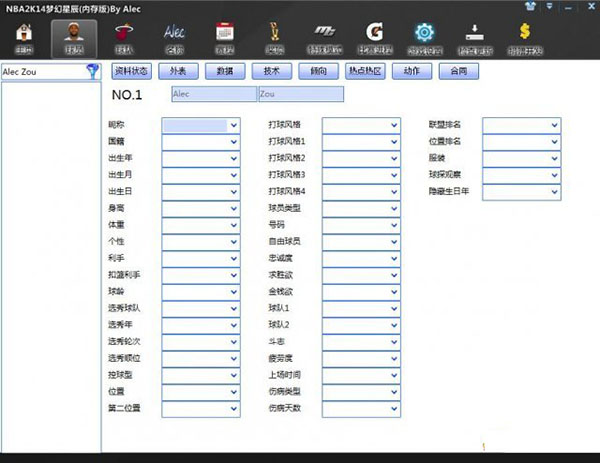Switch to the 外表 tab
This screenshot has width=600, height=463.
tap(177, 72)
